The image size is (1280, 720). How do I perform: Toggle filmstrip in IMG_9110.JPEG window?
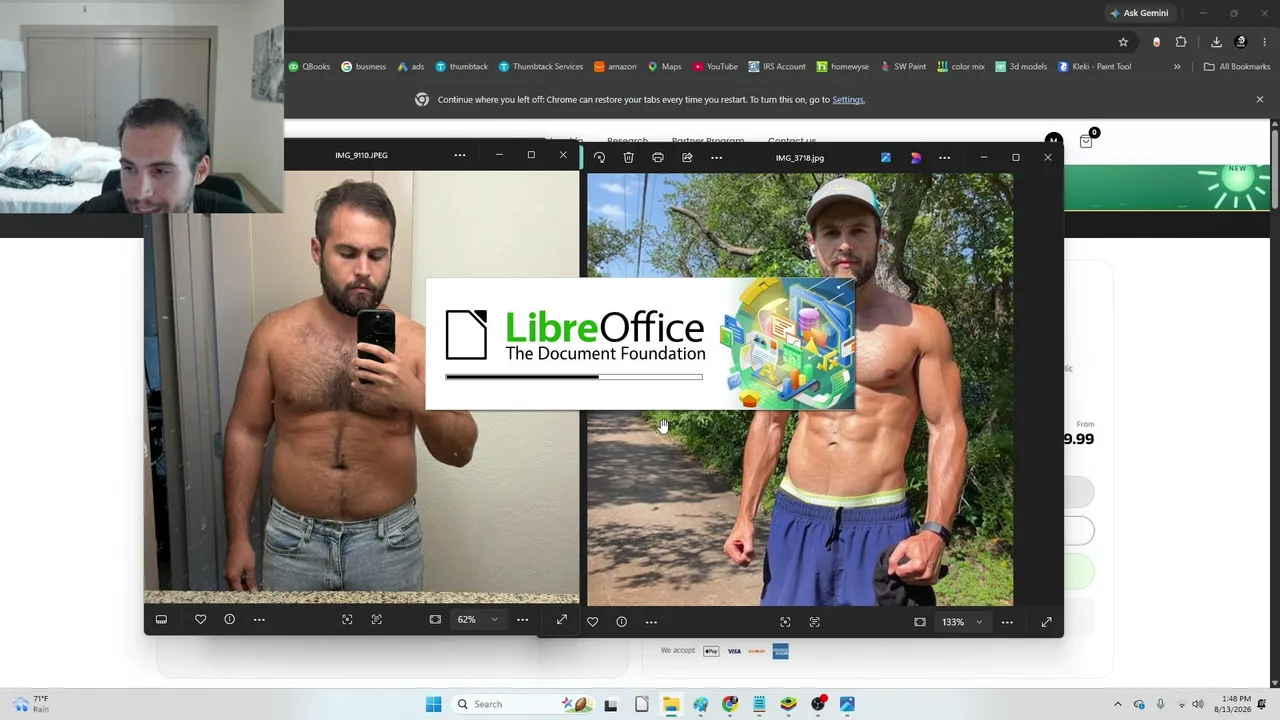point(161,620)
